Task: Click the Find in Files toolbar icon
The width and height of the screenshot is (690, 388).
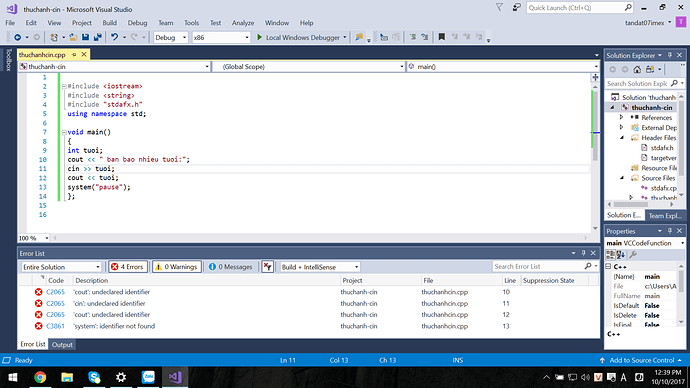Action: [359, 37]
